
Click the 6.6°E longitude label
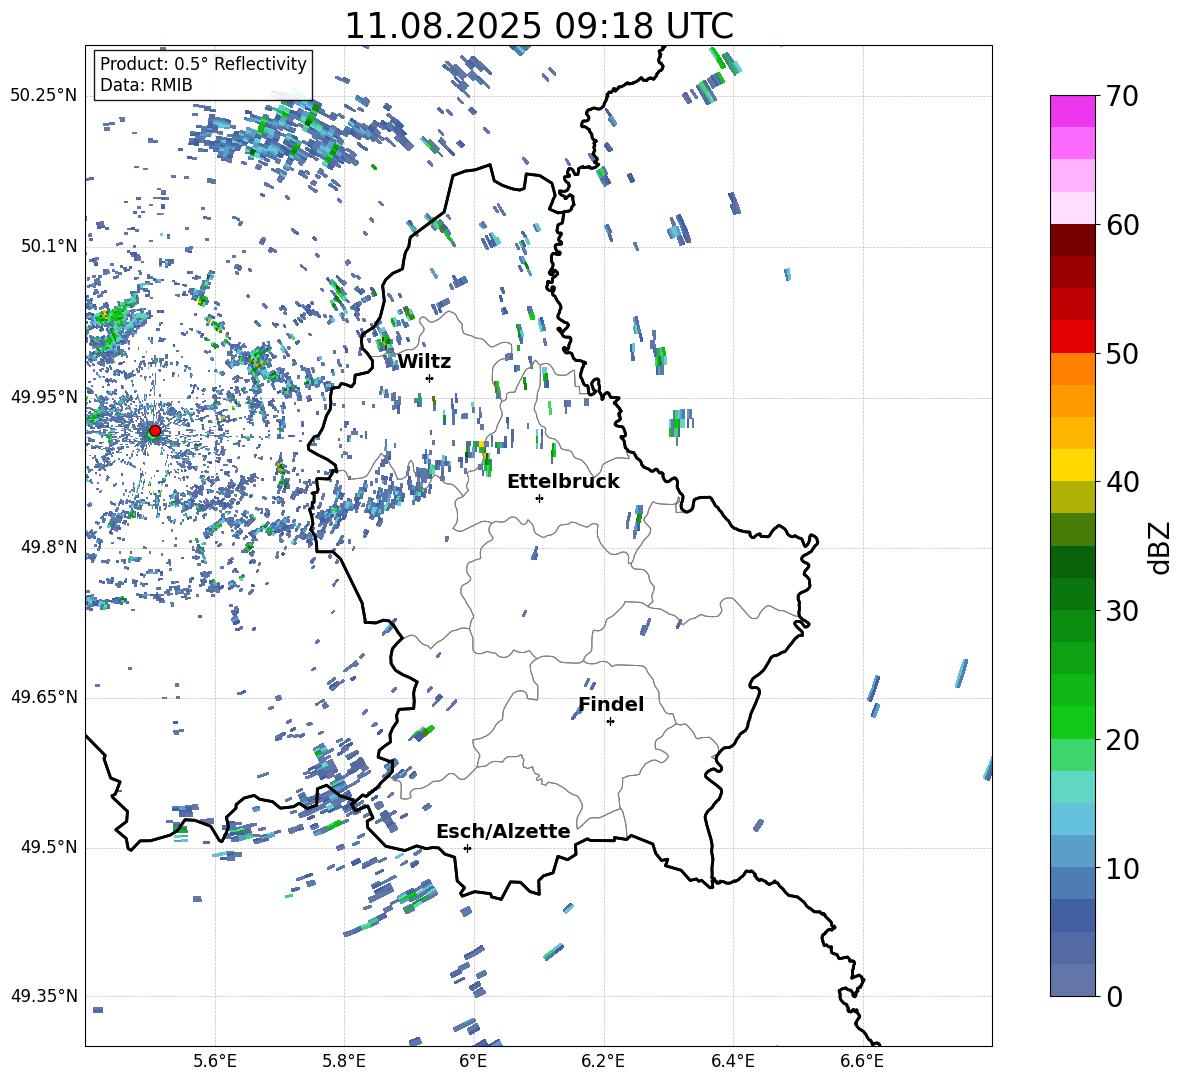click(862, 1061)
